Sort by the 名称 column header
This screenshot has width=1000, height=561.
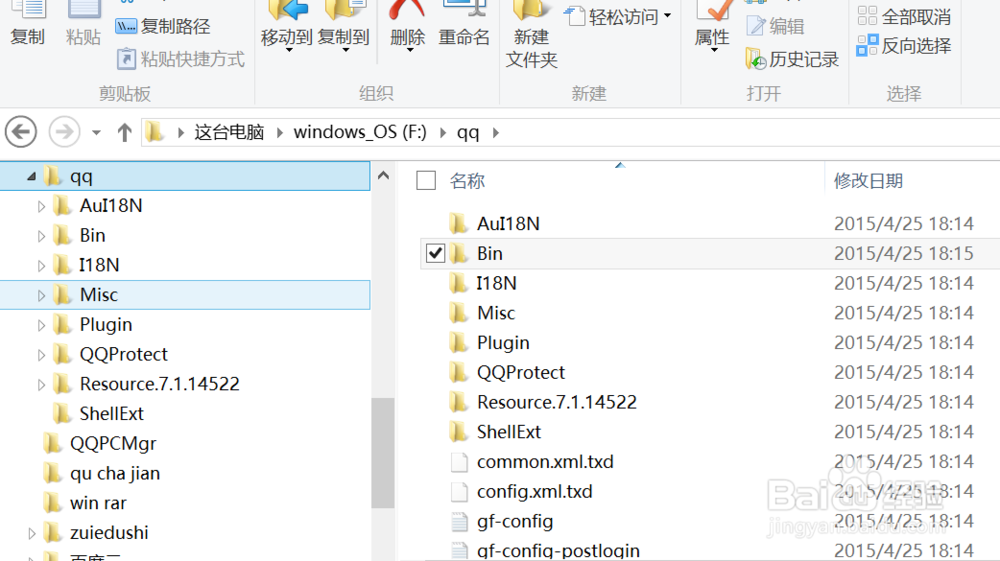[x=467, y=181]
